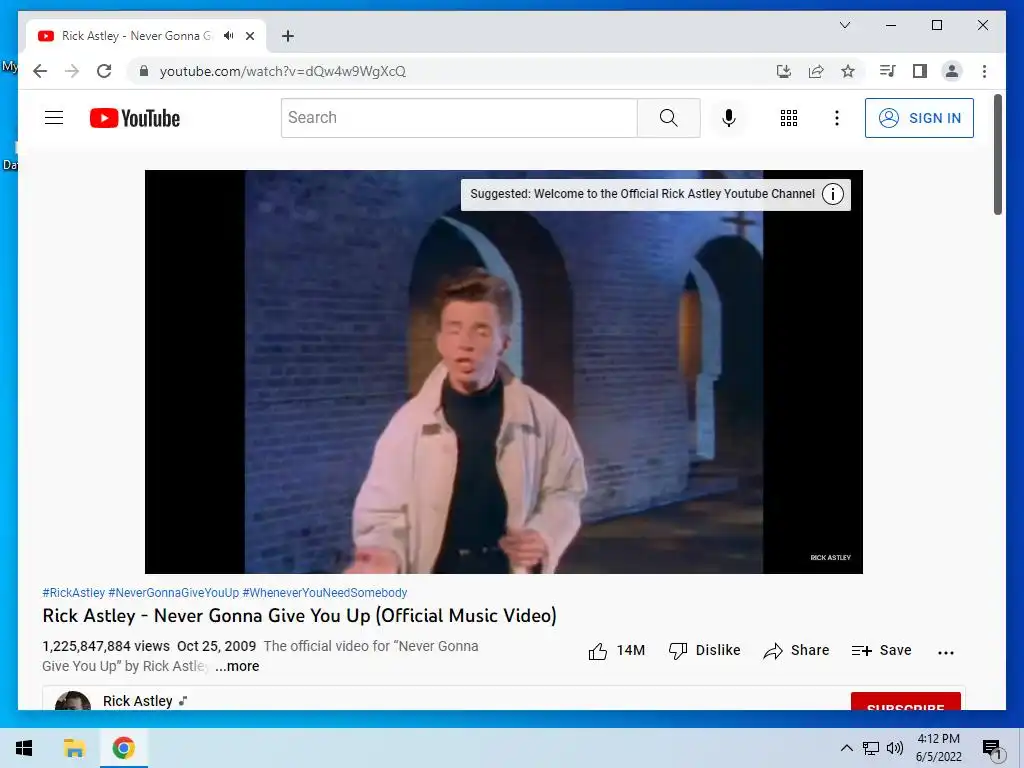Viewport: 1024px width, 768px height.
Task: Install YouTube app via address bar icon
Action: coord(784,71)
